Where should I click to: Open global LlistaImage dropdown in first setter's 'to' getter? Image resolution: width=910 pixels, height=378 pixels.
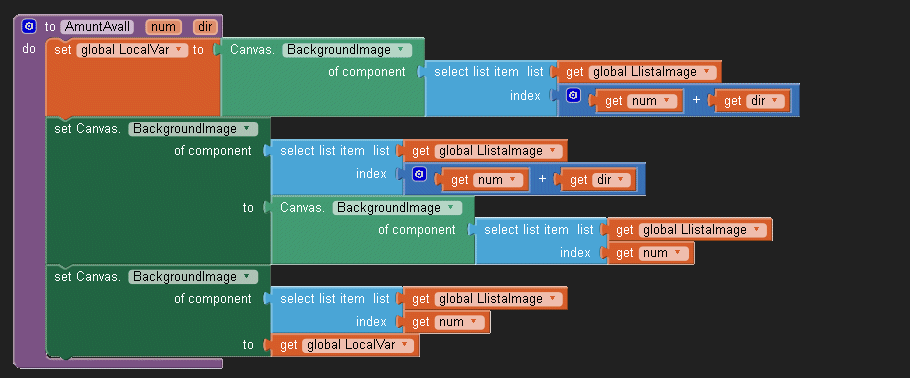pyautogui.click(x=703, y=231)
